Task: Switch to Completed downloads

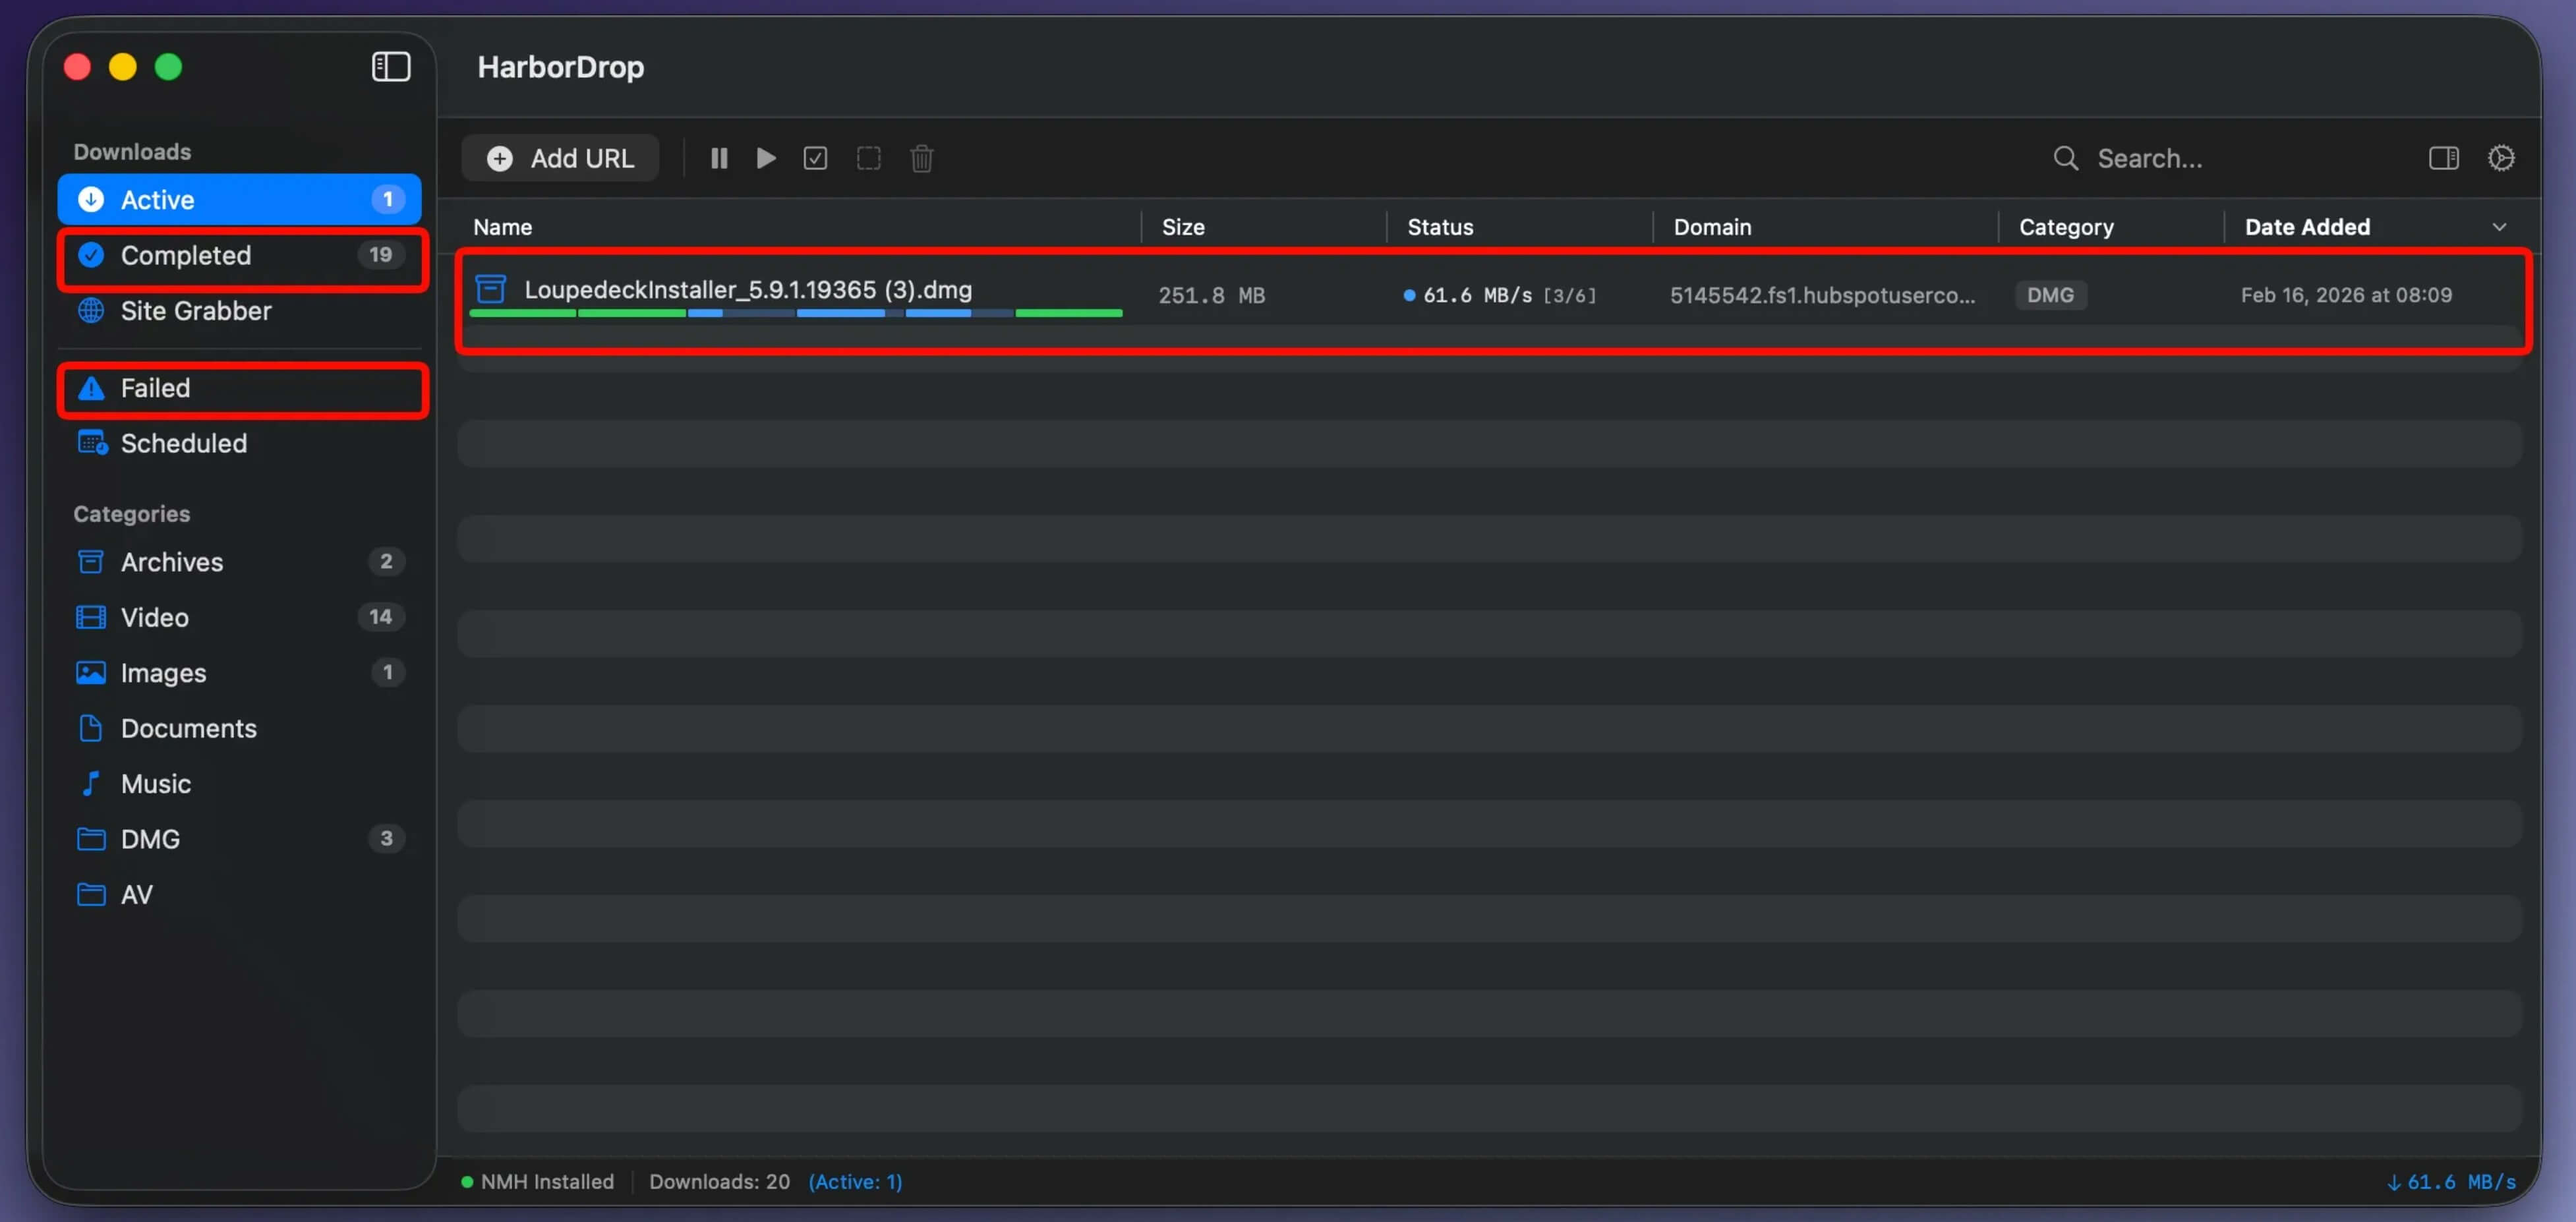Action: [x=185, y=255]
